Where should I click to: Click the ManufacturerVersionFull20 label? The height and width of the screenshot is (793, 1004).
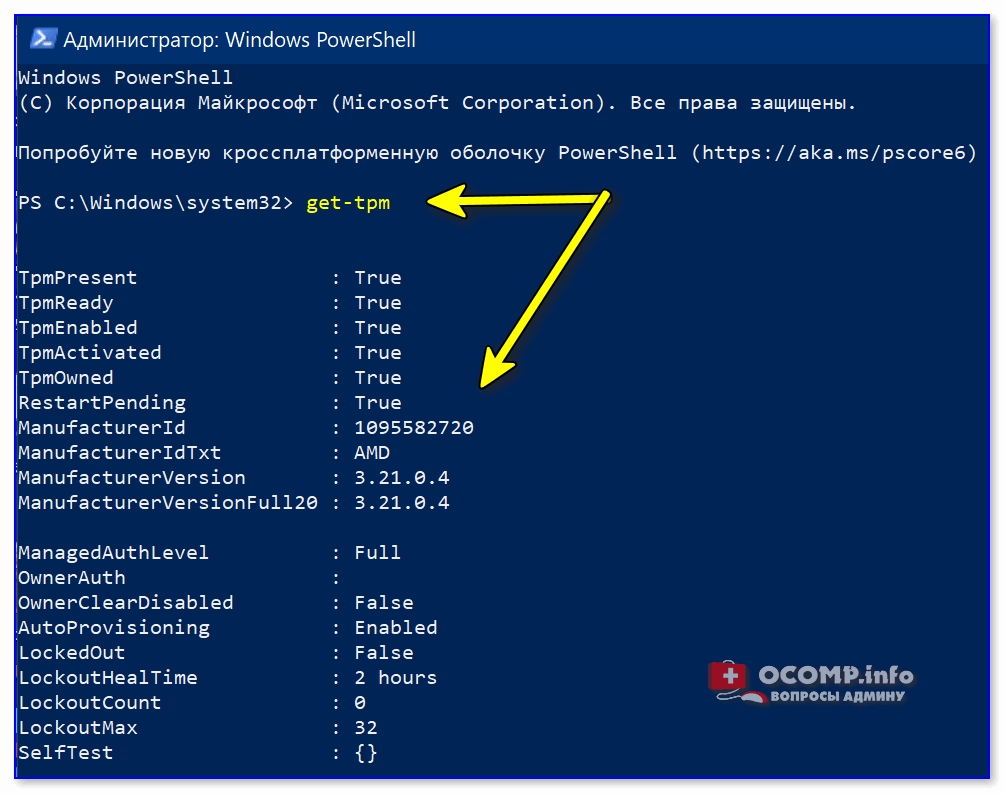click(x=168, y=503)
